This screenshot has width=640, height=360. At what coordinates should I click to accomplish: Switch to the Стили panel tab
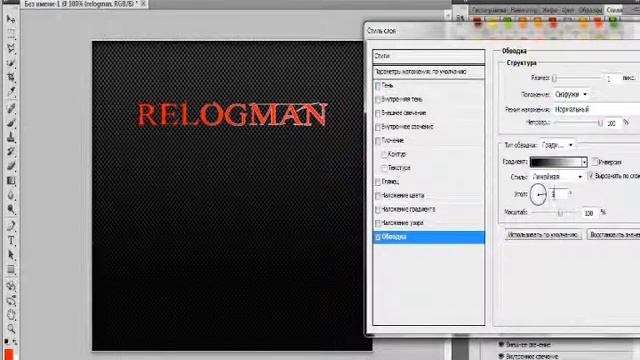point(614,10)
